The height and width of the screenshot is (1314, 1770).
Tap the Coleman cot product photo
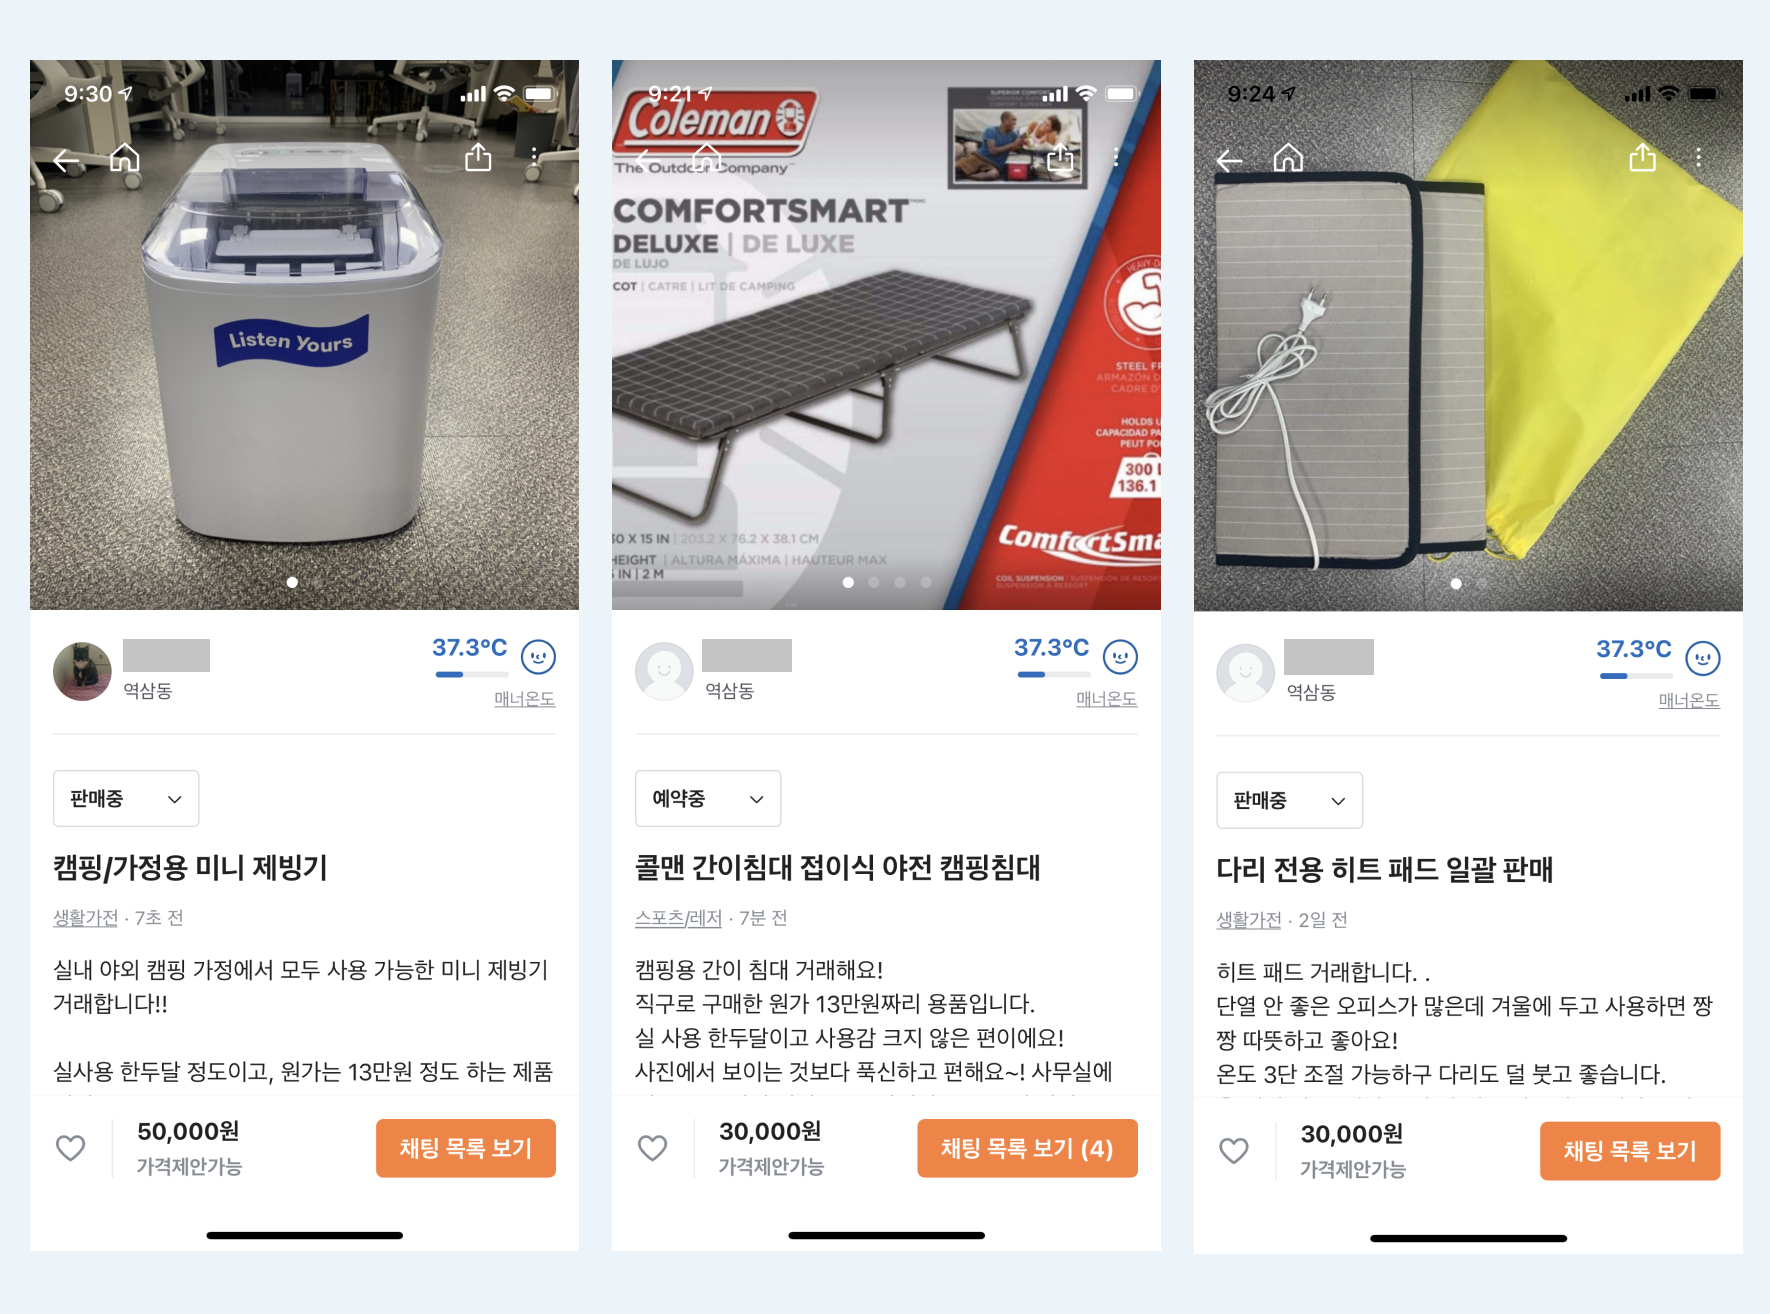(886, 335)
